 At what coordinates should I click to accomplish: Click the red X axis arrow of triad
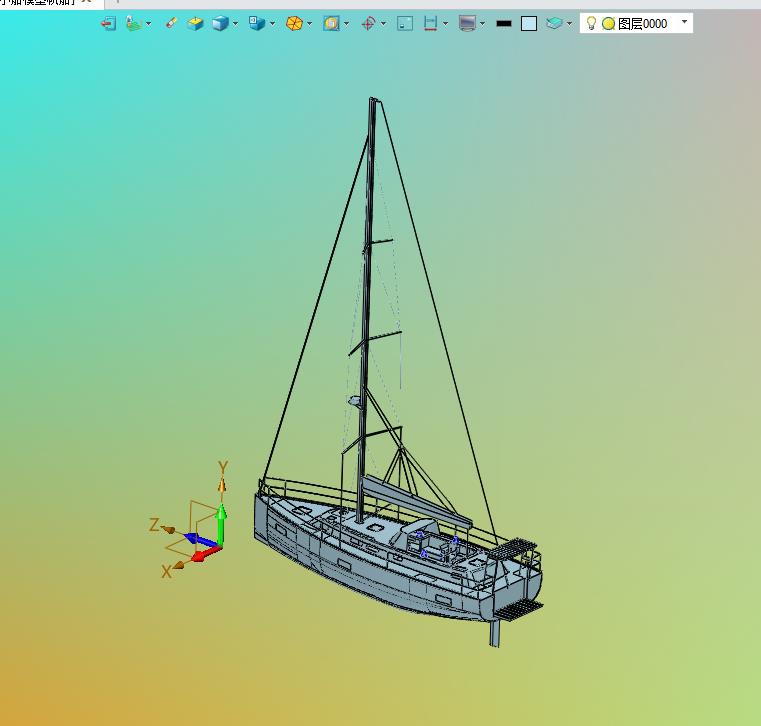point(207,554)
